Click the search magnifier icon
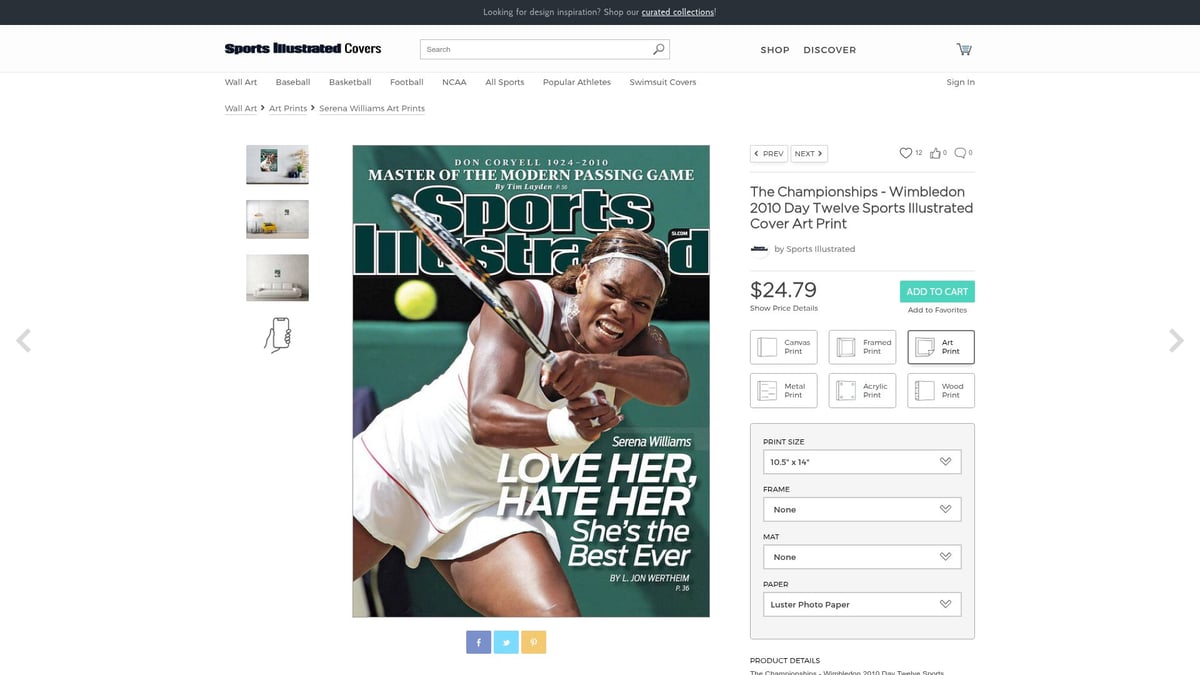Screen dimensions: 1200x675 [658, 48]
